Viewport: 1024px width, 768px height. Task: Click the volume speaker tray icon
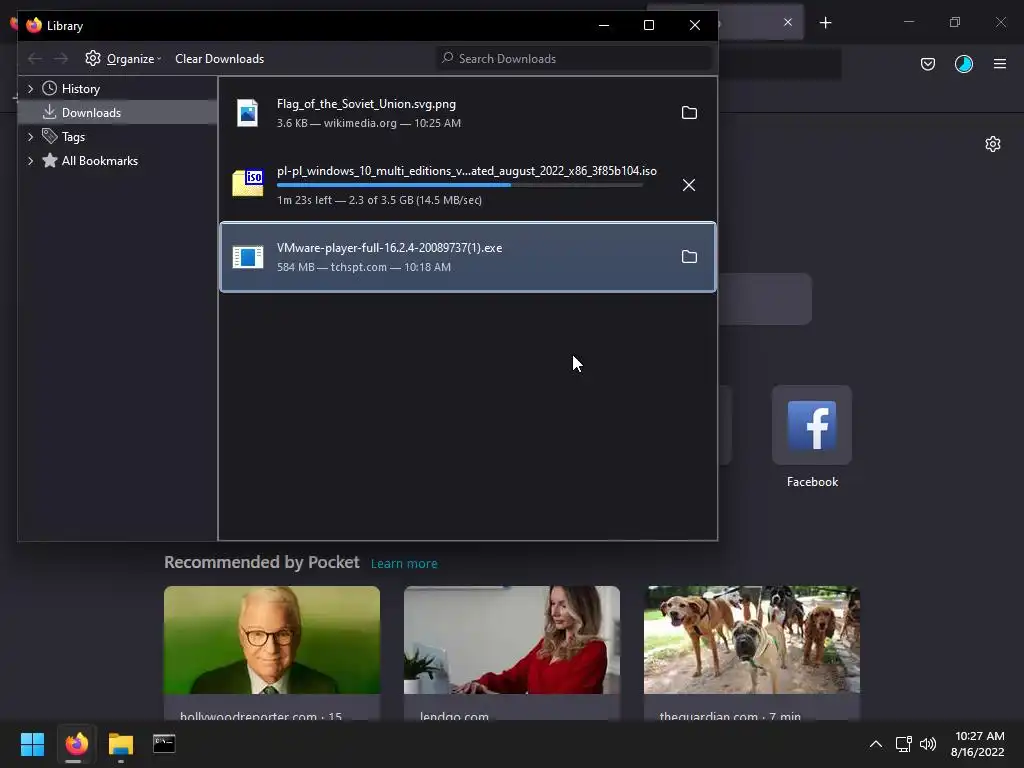point(927,744)
